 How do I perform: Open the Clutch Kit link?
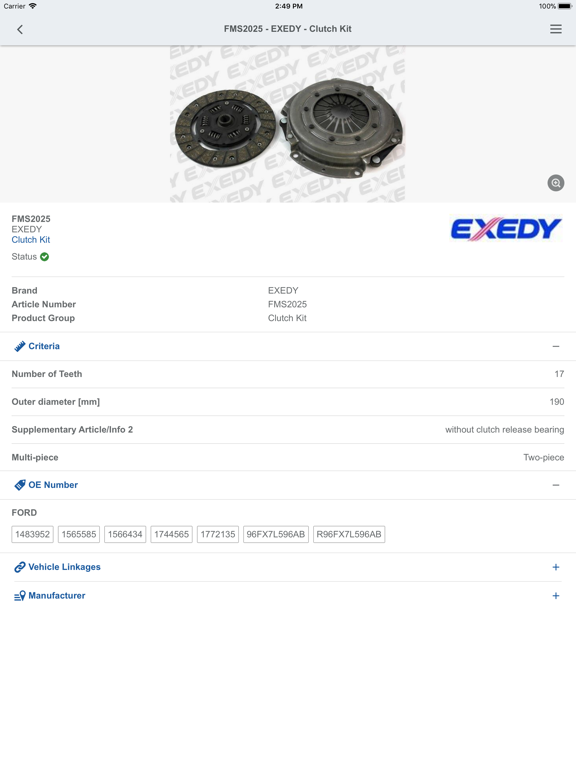[31, 240]
